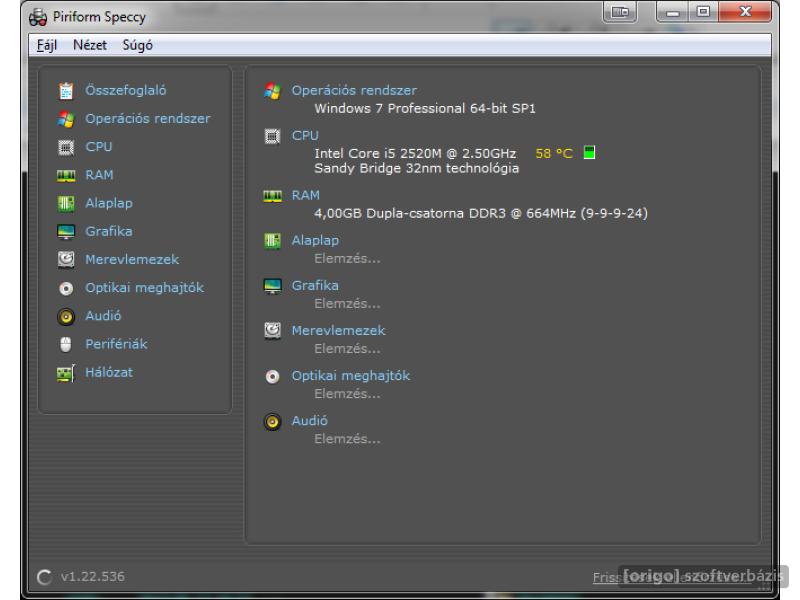This screenshot has height=600, width=800.
Task: Close the Piriform Speccy window
Action: (x=745, y=12)
